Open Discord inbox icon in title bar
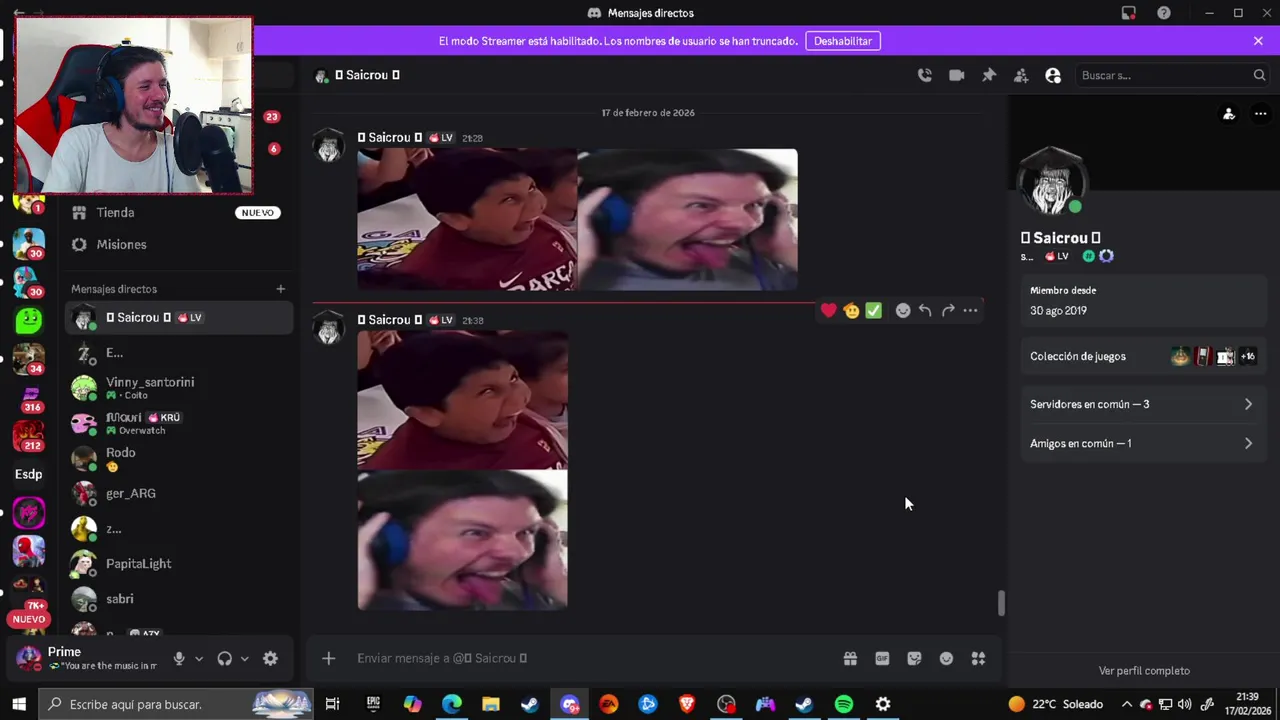The width and height of the screenshot is (1280, 720). coord(1129,13)
